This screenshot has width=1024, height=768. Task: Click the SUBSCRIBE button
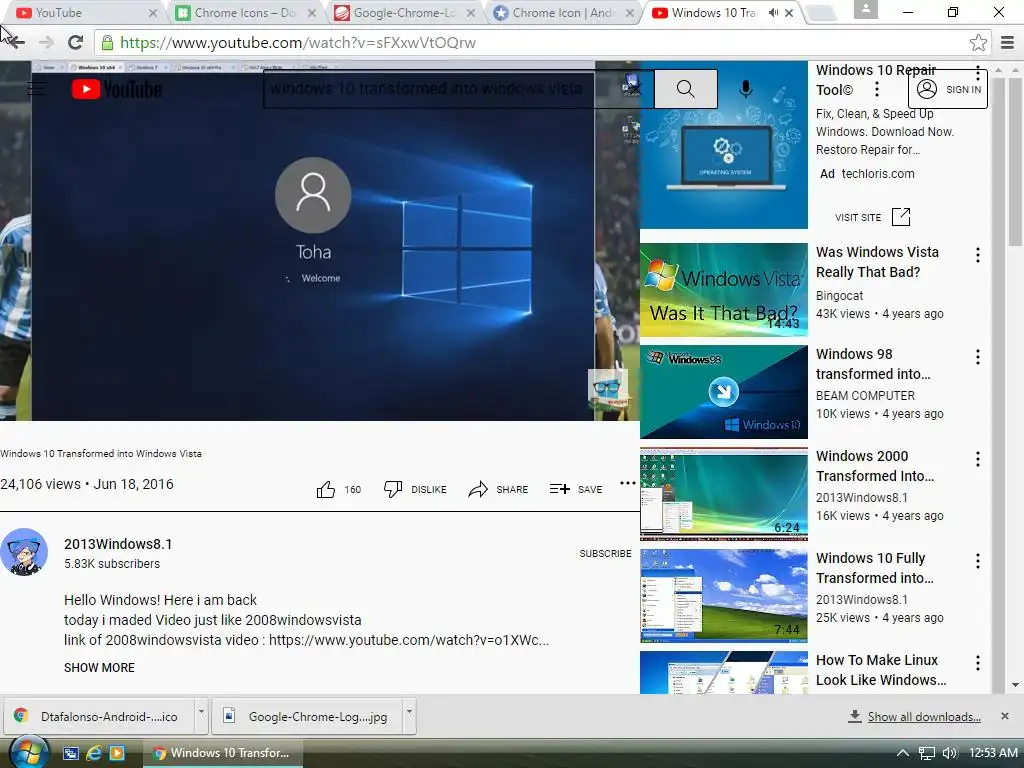(605, 553)
